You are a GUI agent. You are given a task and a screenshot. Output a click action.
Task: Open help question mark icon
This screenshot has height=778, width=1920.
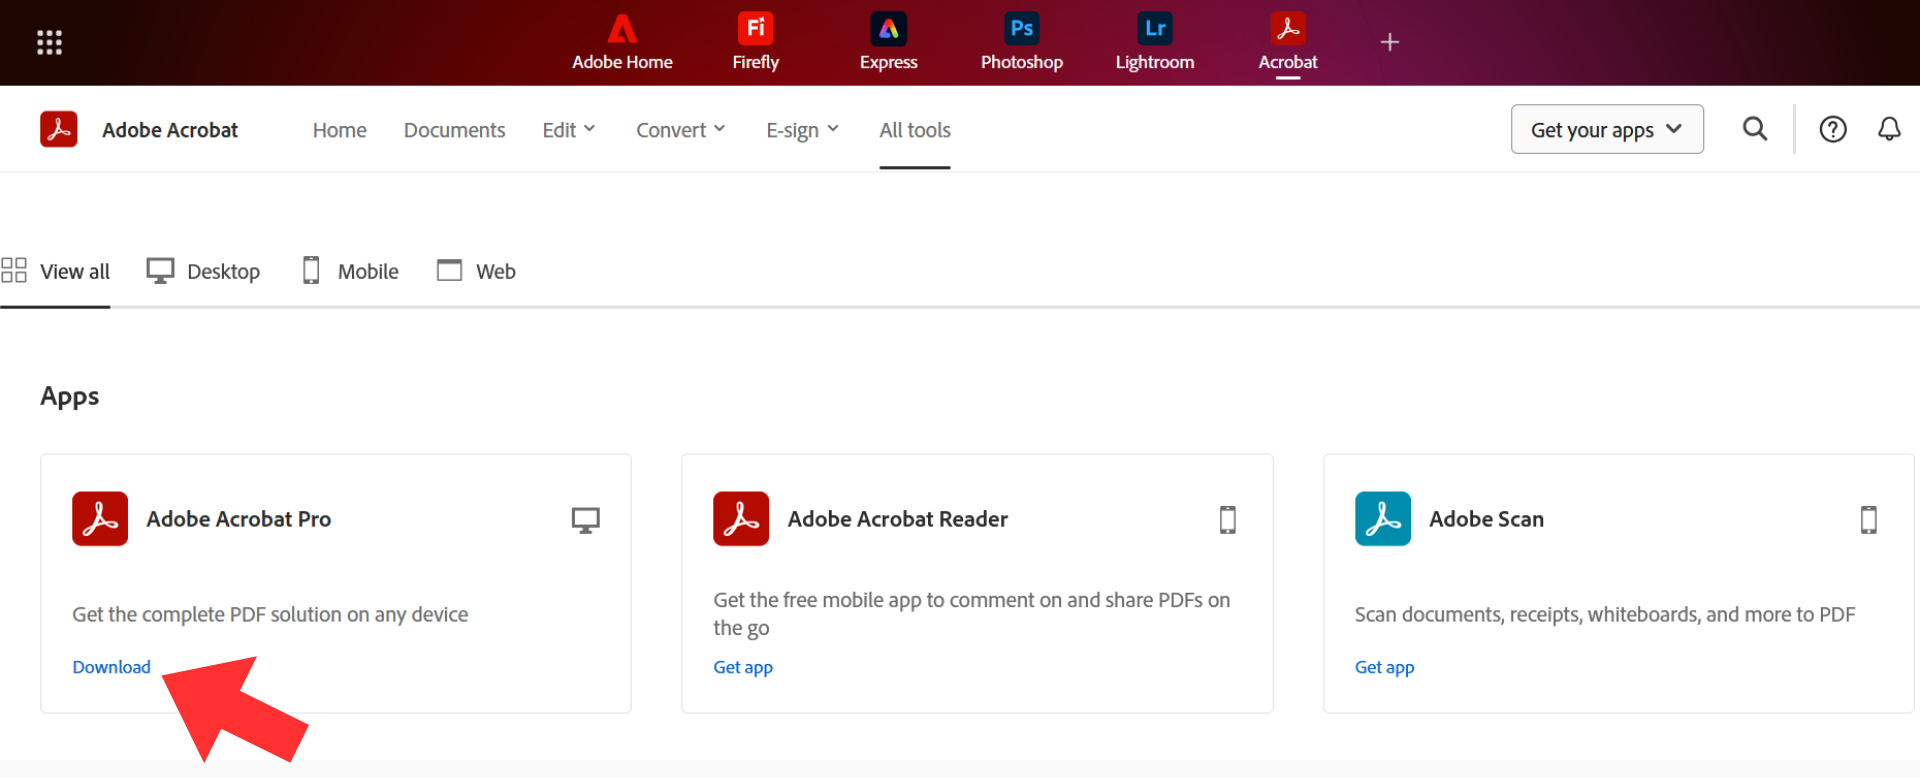coord(1833,129)
